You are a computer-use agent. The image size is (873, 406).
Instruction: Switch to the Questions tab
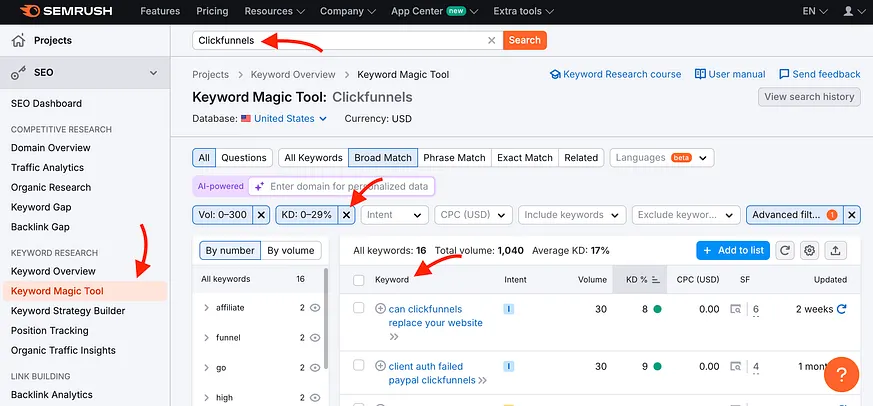[244, 158]
